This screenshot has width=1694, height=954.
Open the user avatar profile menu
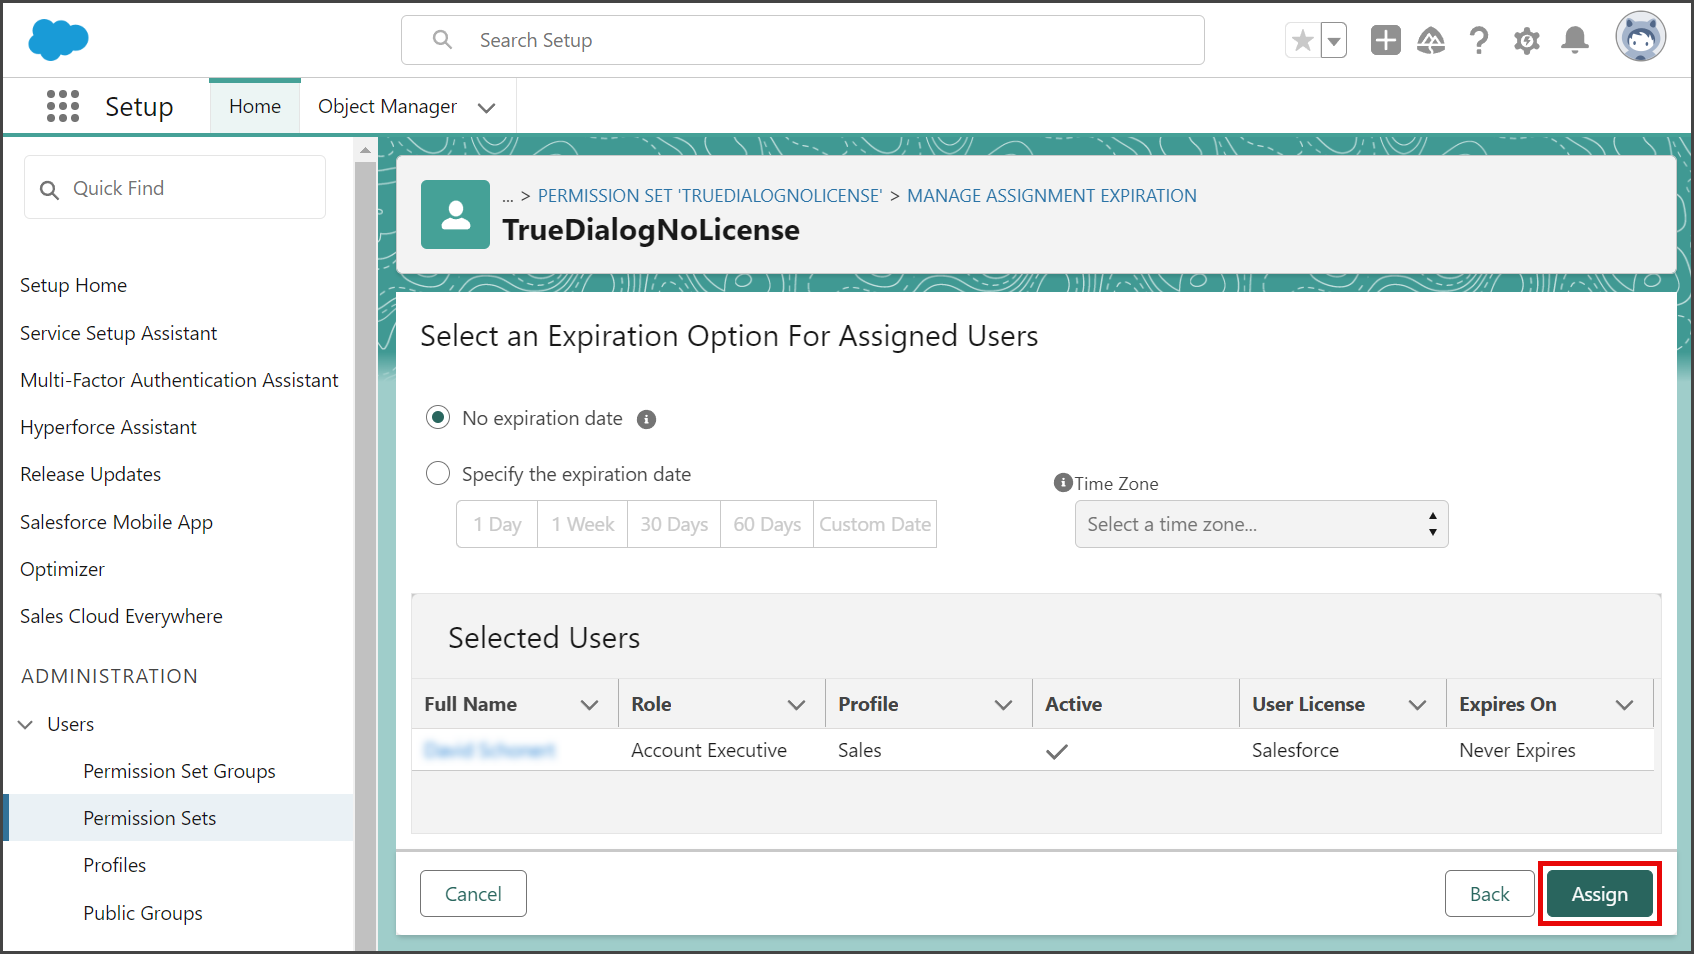[x=1640, y=38]
